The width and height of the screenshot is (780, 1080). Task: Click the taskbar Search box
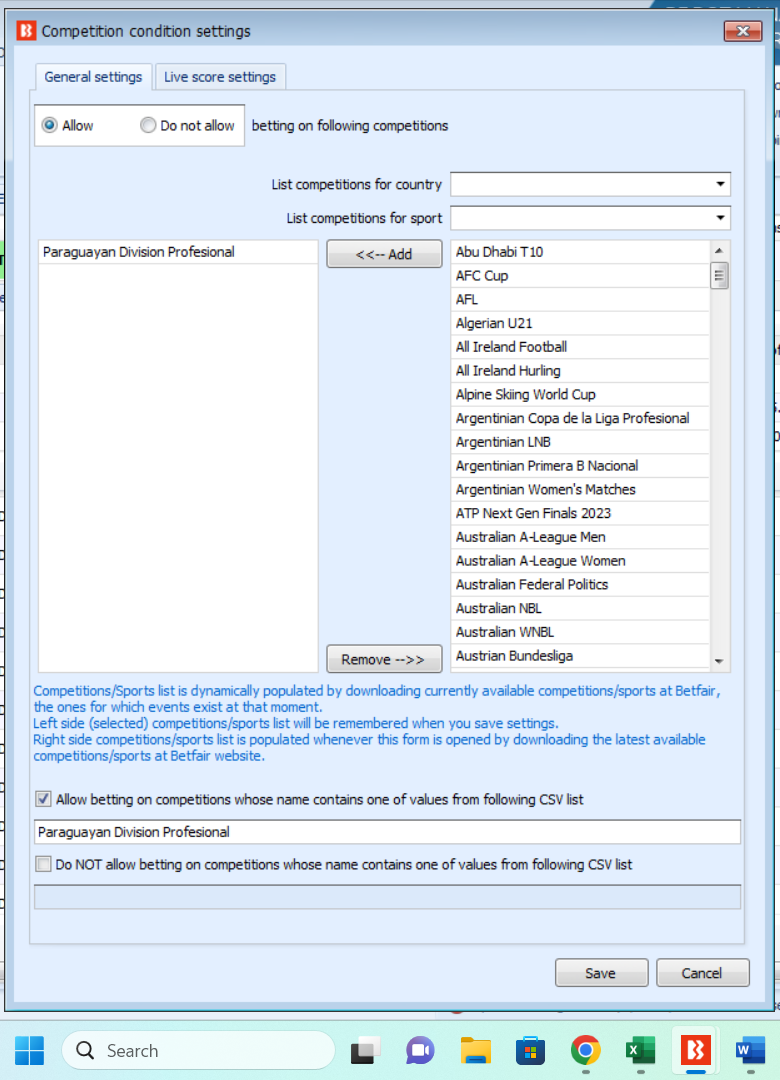point(198,1050)
